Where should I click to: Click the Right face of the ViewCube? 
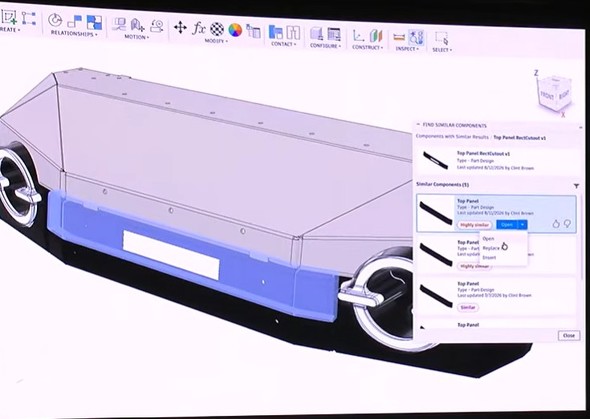564,95
